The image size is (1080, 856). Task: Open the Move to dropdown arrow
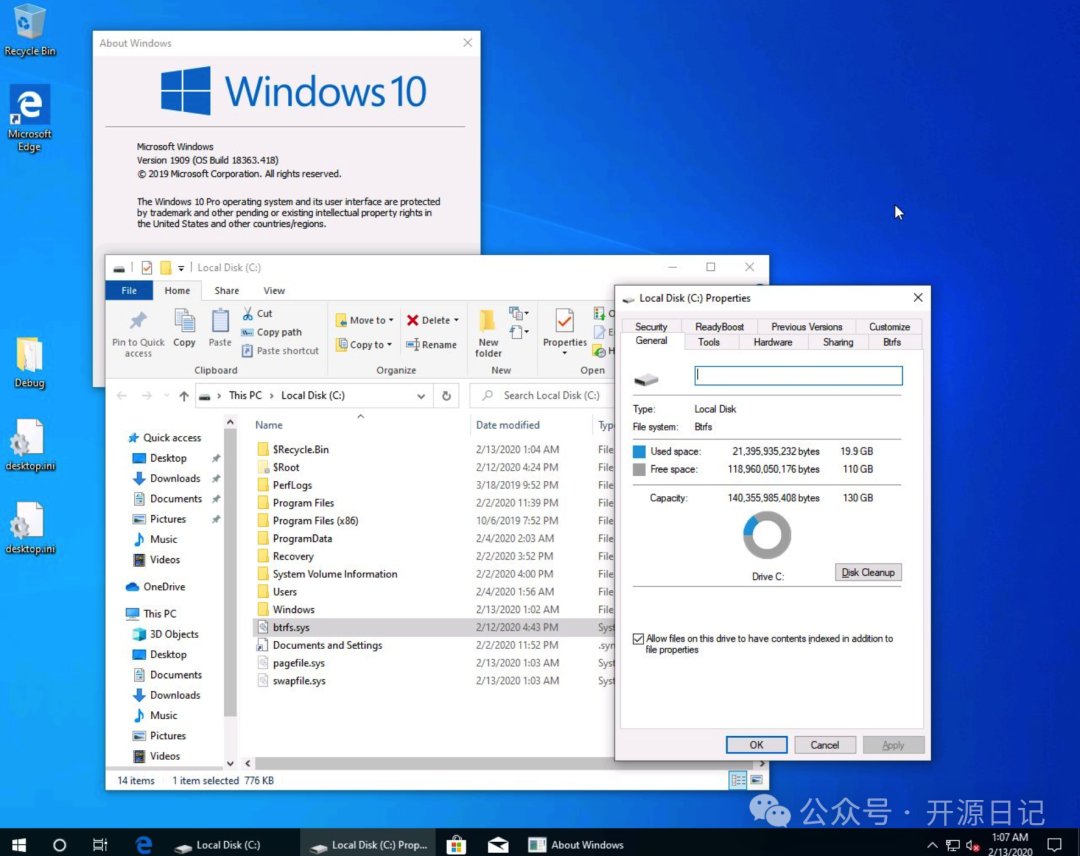(389, 320)
